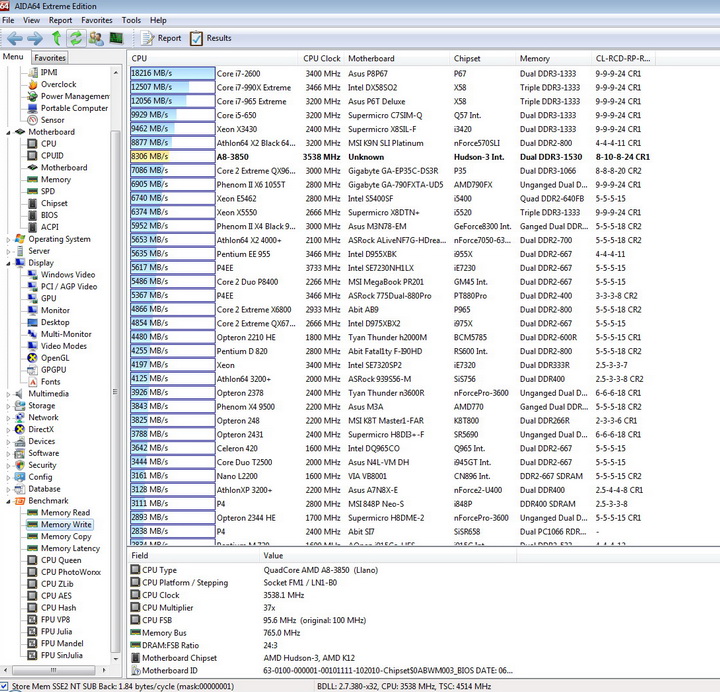
Task: Collapse the Display tree node
Action: coord(8,263)
